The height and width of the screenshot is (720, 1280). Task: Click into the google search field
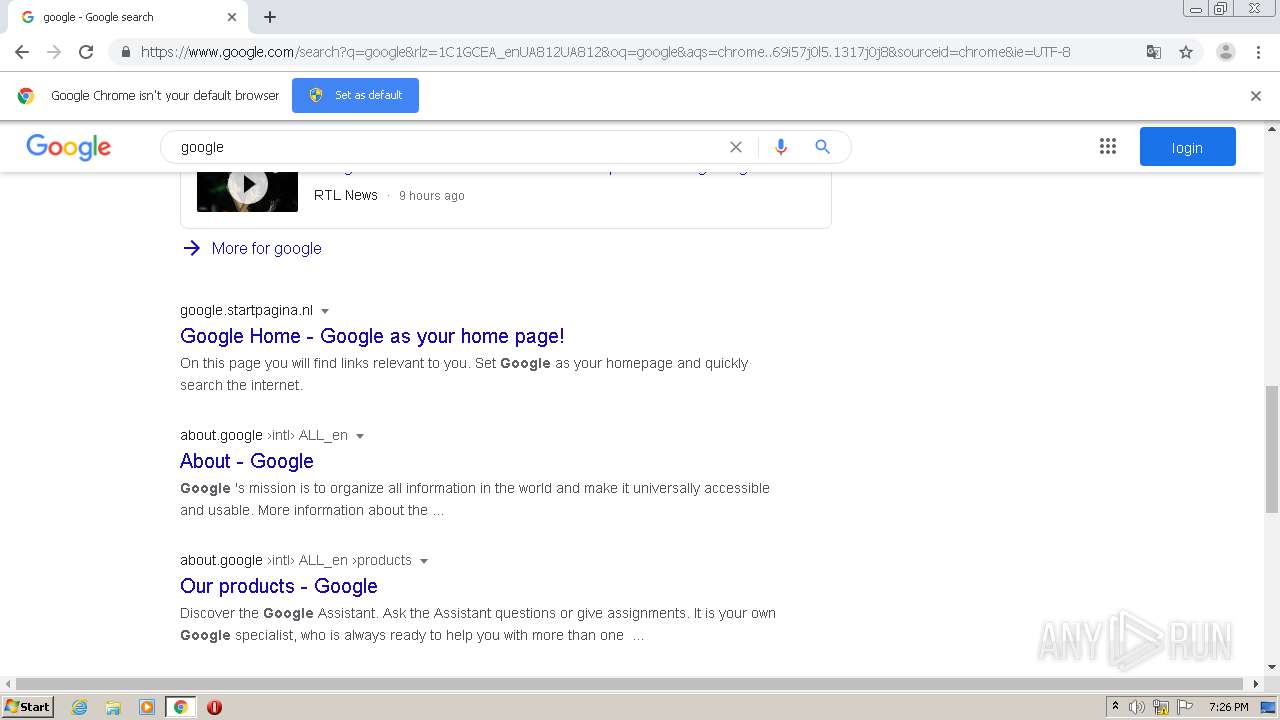tap(450, 147)
